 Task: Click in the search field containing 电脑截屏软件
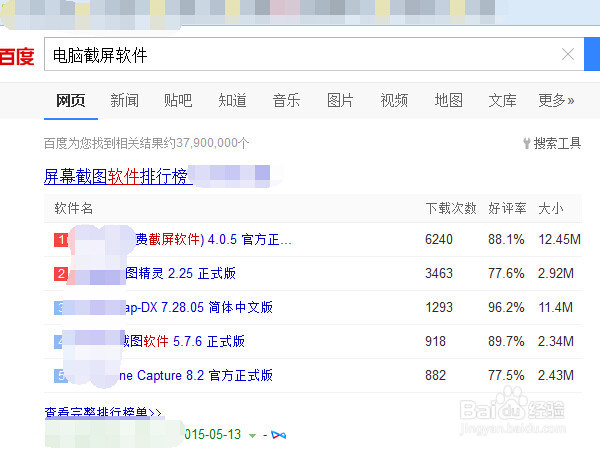(314, 54)
